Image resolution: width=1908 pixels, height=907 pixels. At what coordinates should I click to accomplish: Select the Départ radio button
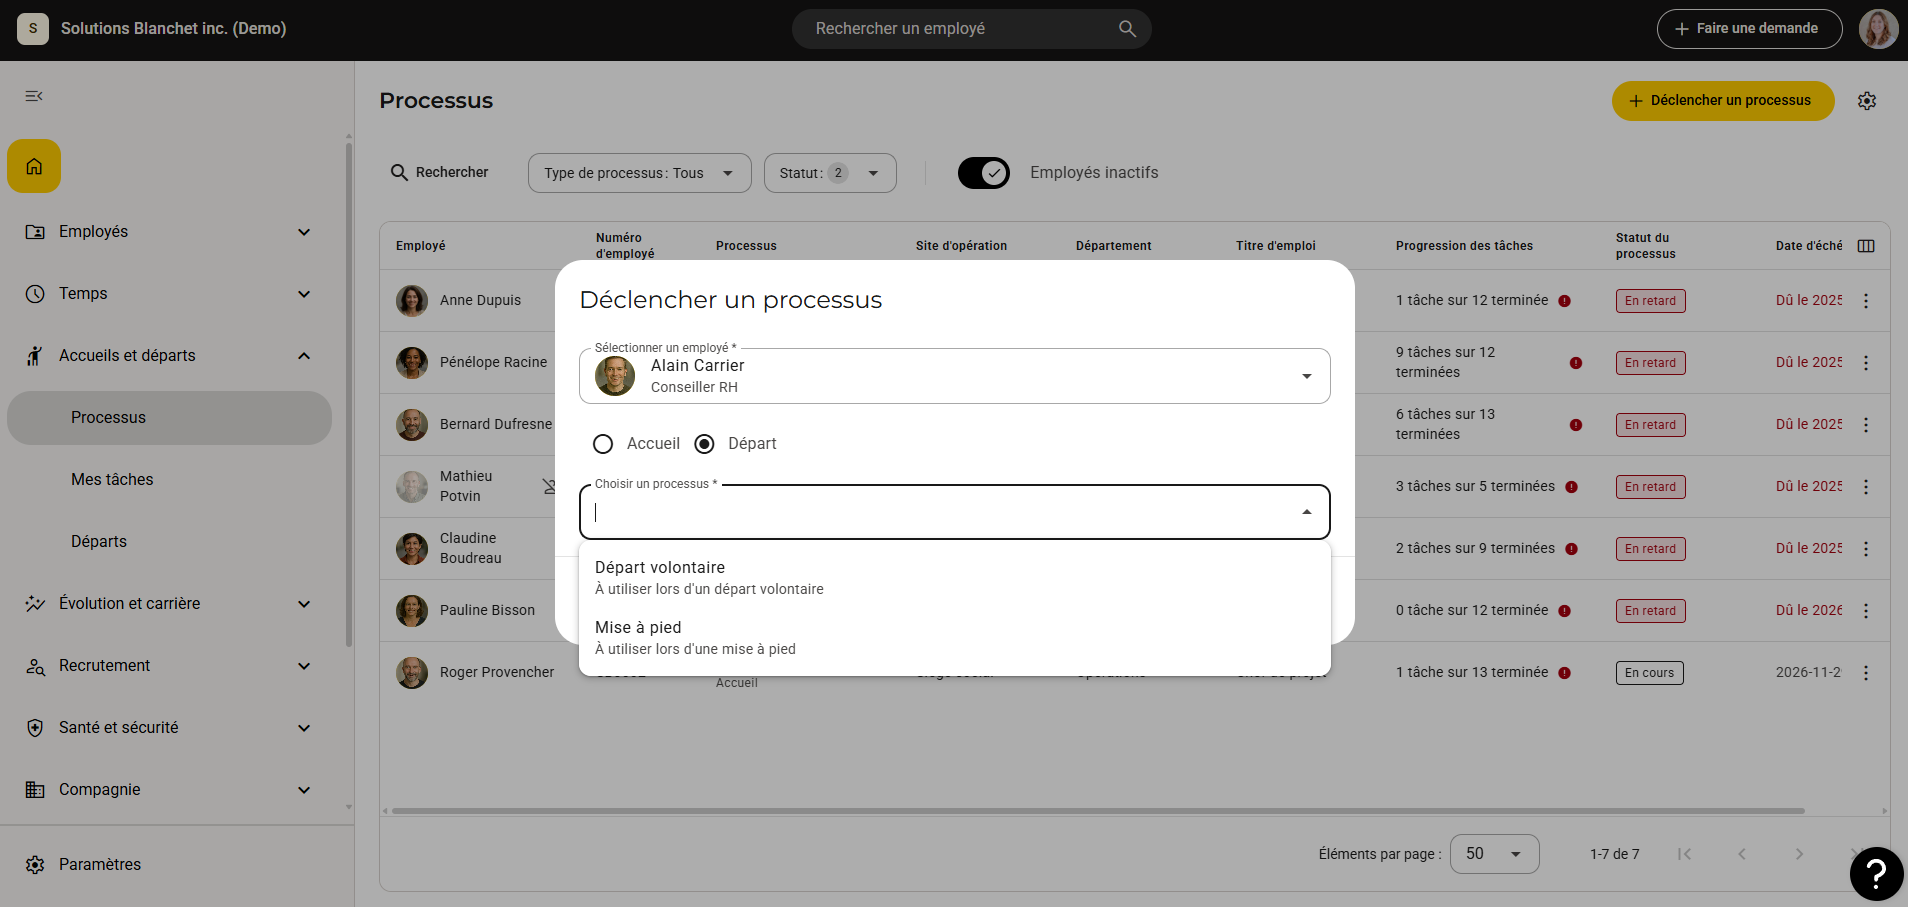coord(704,444)
